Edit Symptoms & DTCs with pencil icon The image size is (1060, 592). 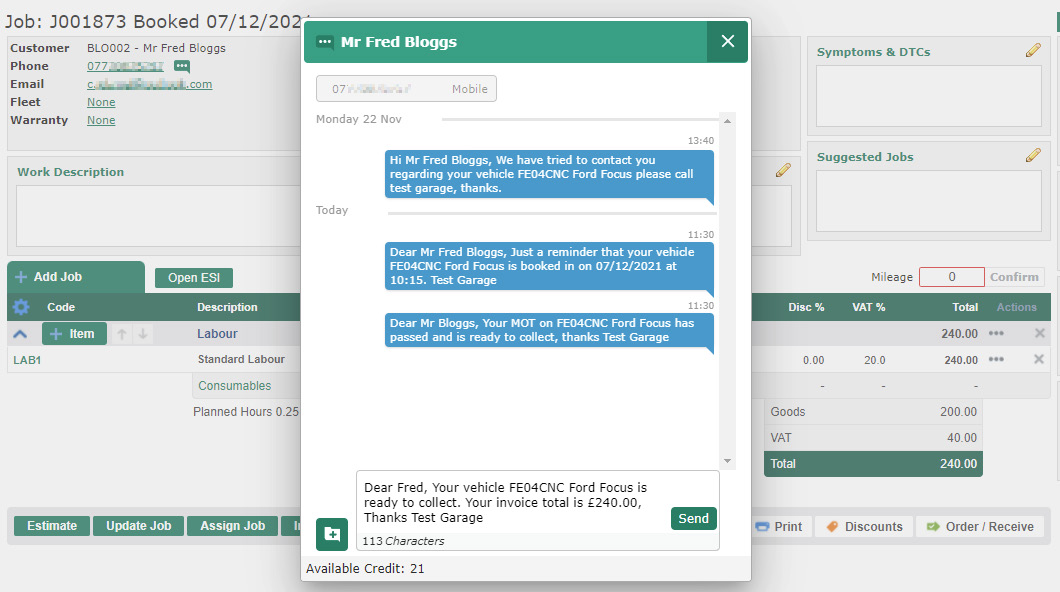[1033, 51]
